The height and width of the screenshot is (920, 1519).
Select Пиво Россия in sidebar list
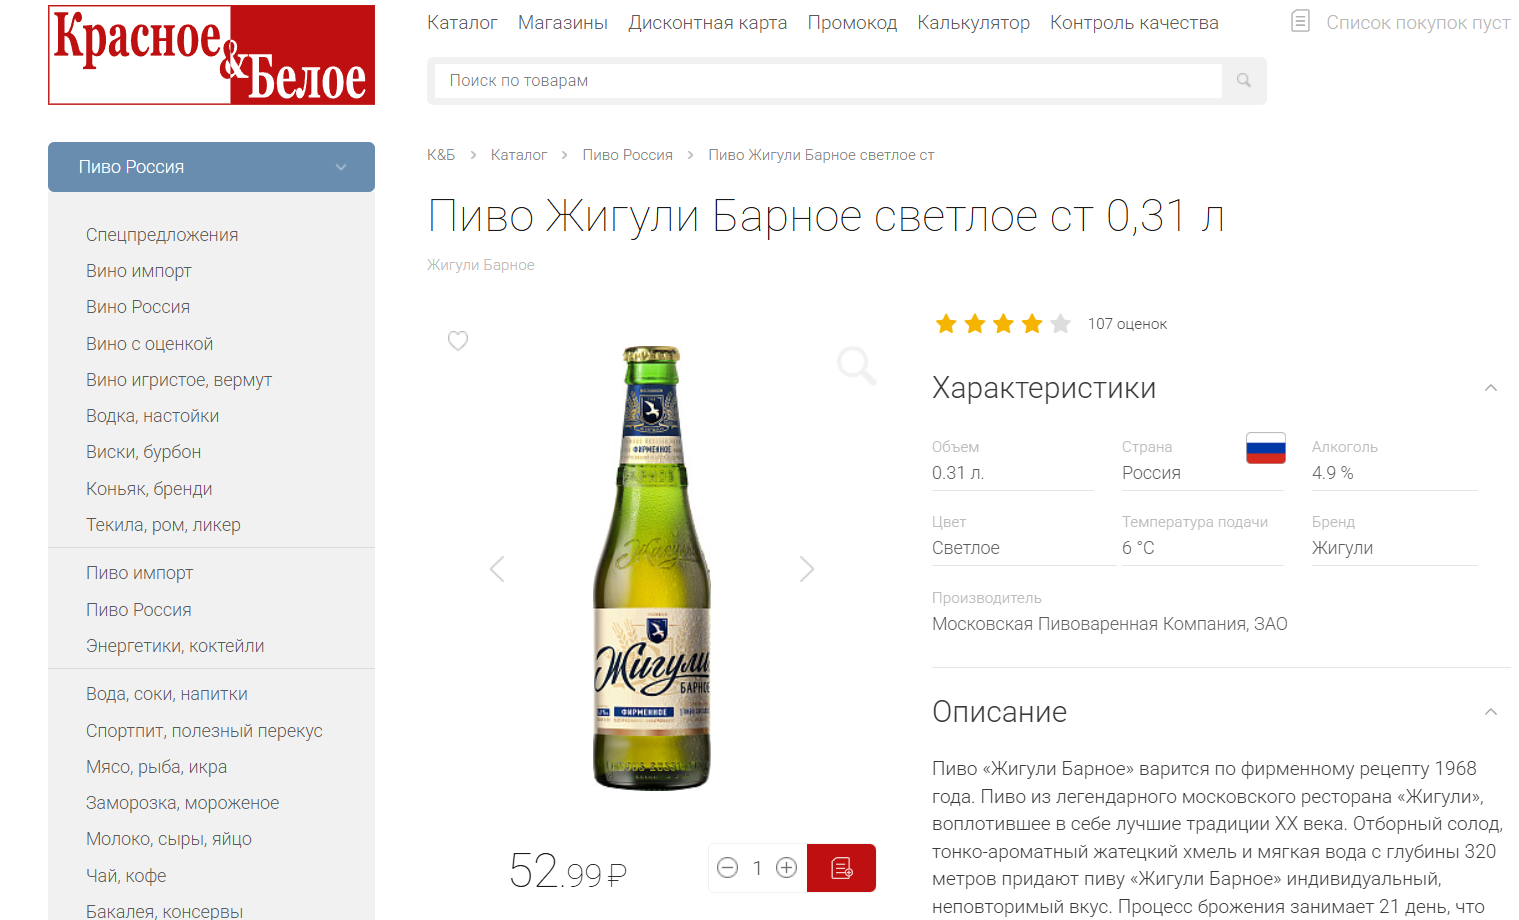(x=139, y=610)
